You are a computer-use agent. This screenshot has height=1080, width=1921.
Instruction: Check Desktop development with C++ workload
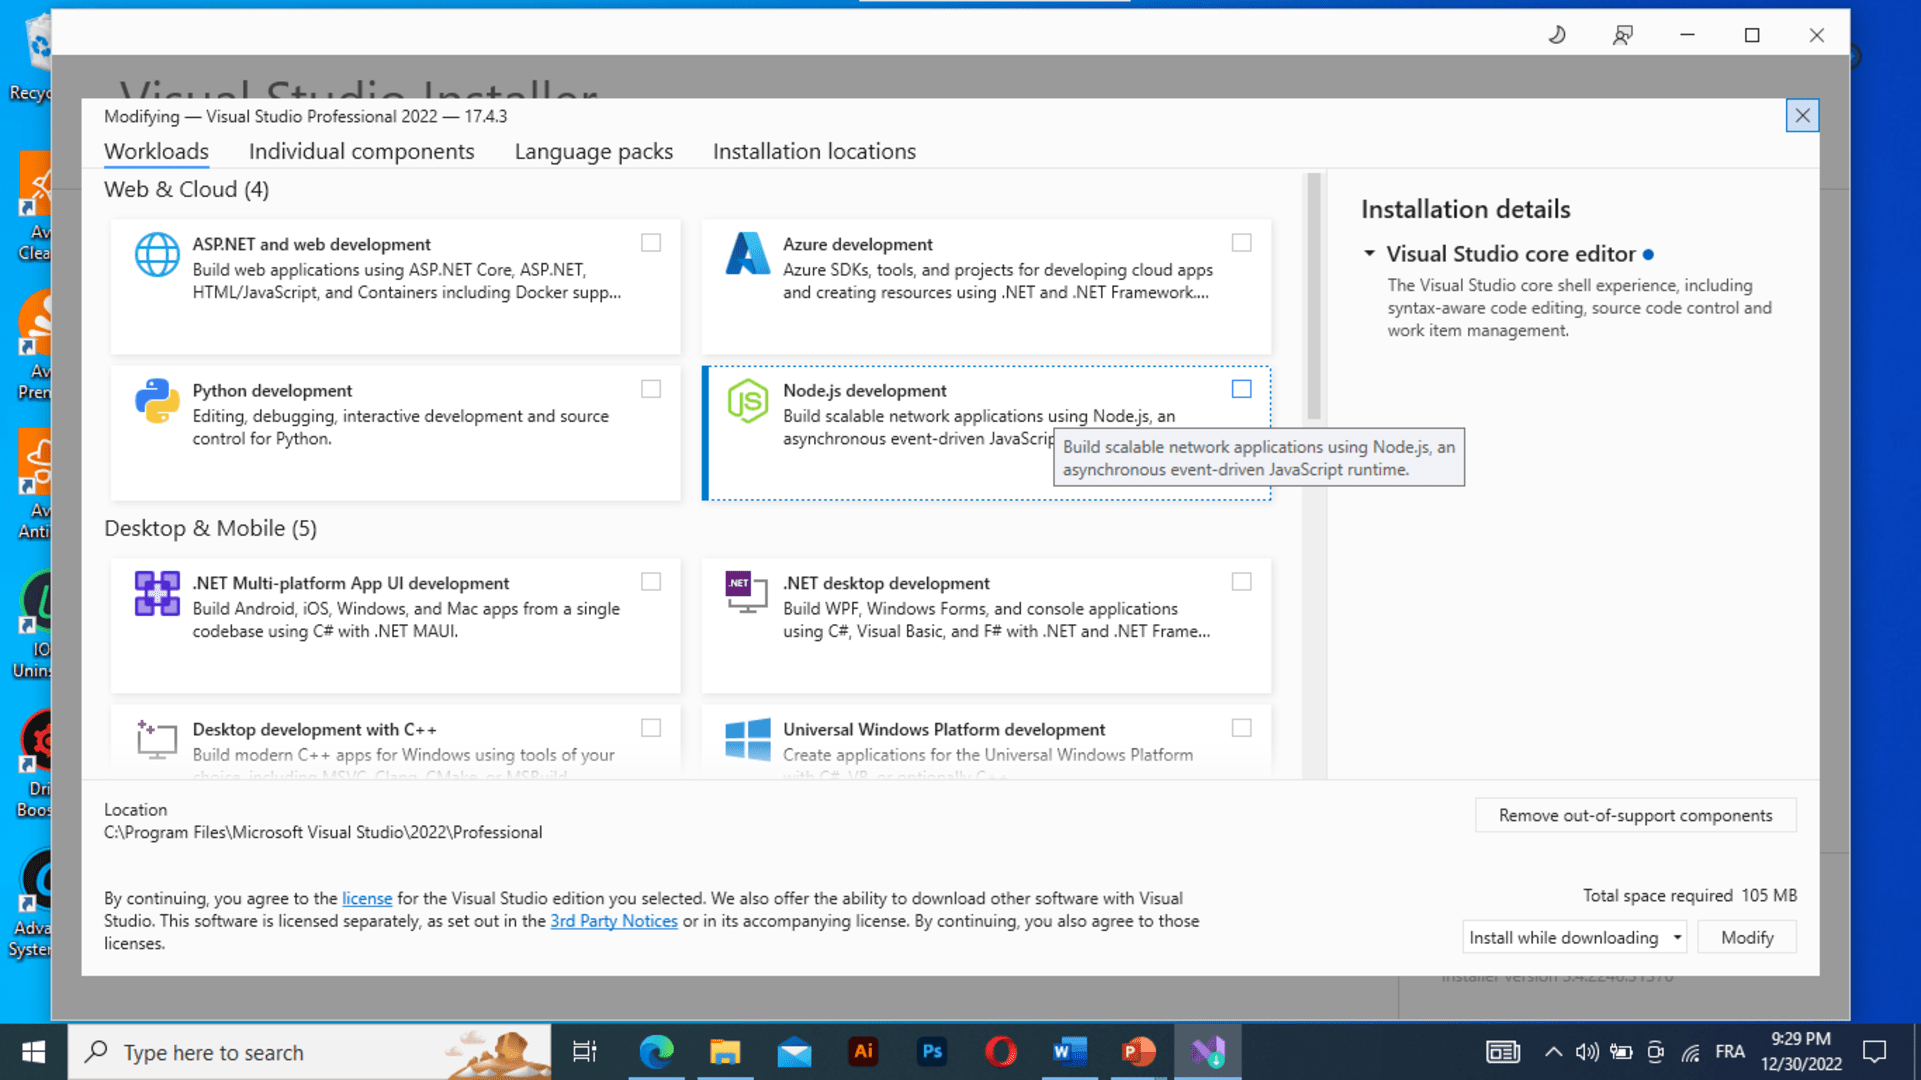(x=651, y=728)
